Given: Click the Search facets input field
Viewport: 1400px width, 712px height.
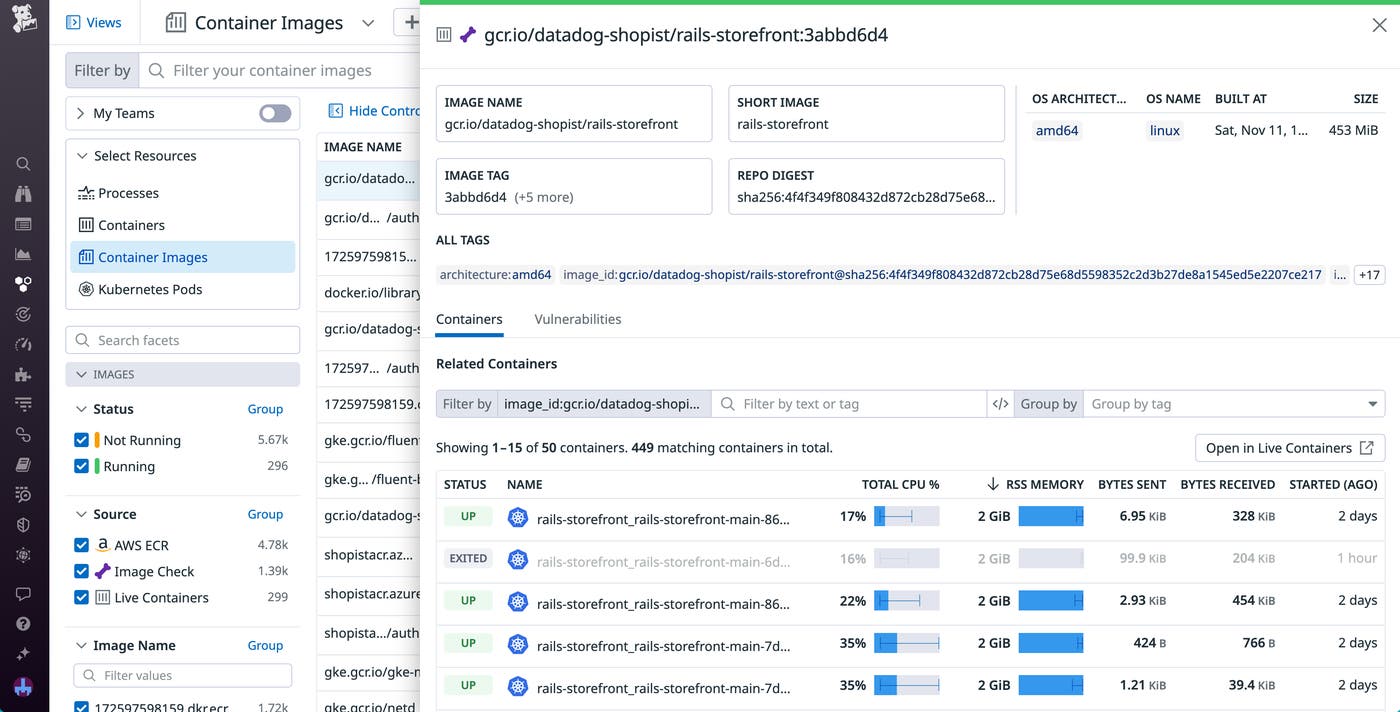Looking at the screenshot, I should click(x=190, y=340).
